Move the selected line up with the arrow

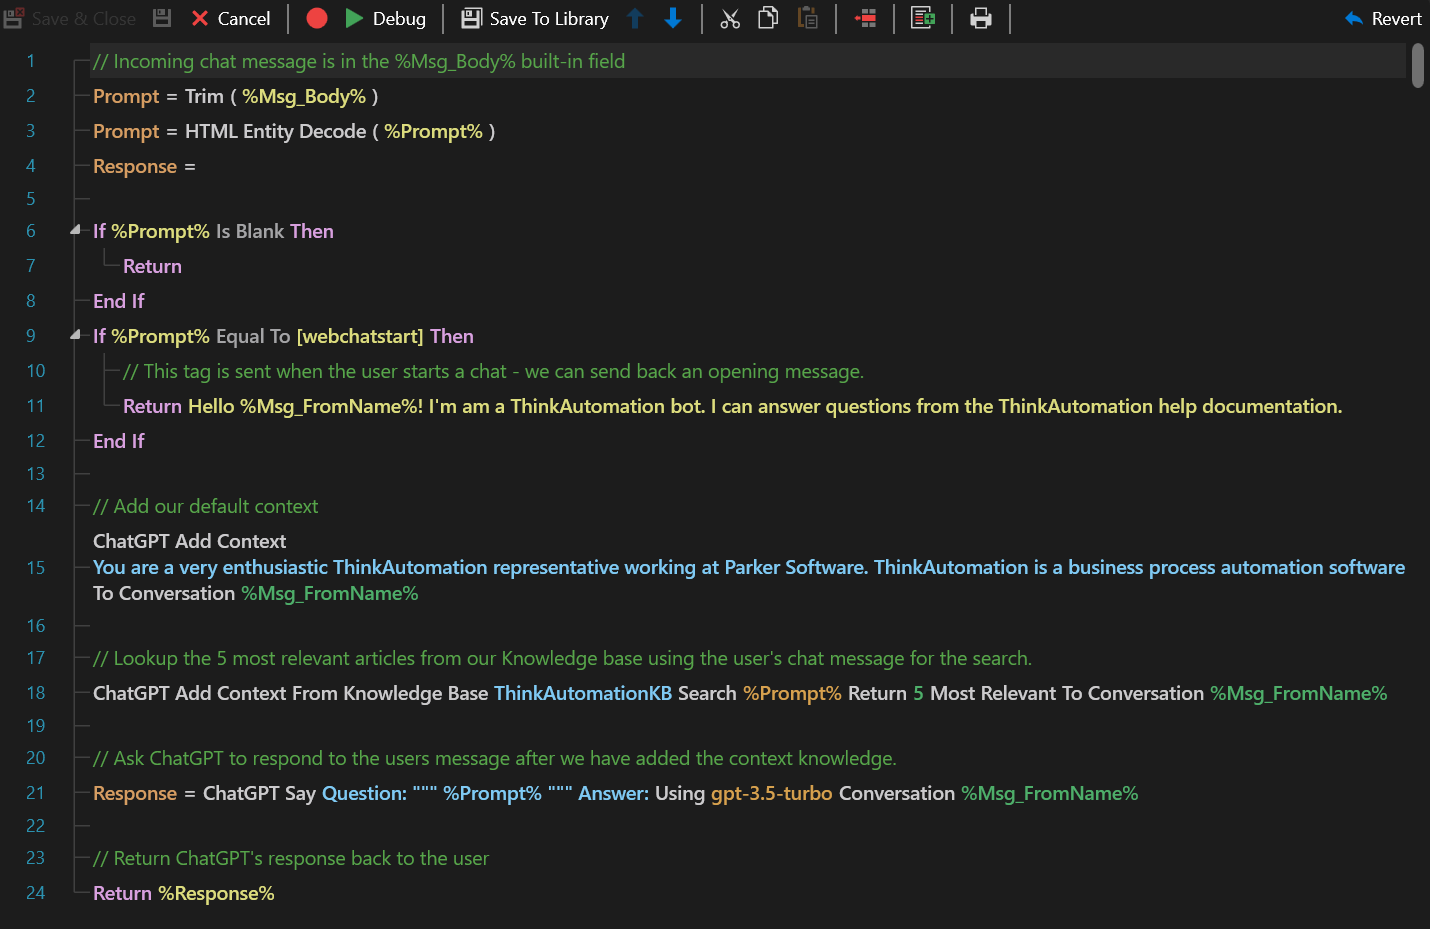[635, 18]
